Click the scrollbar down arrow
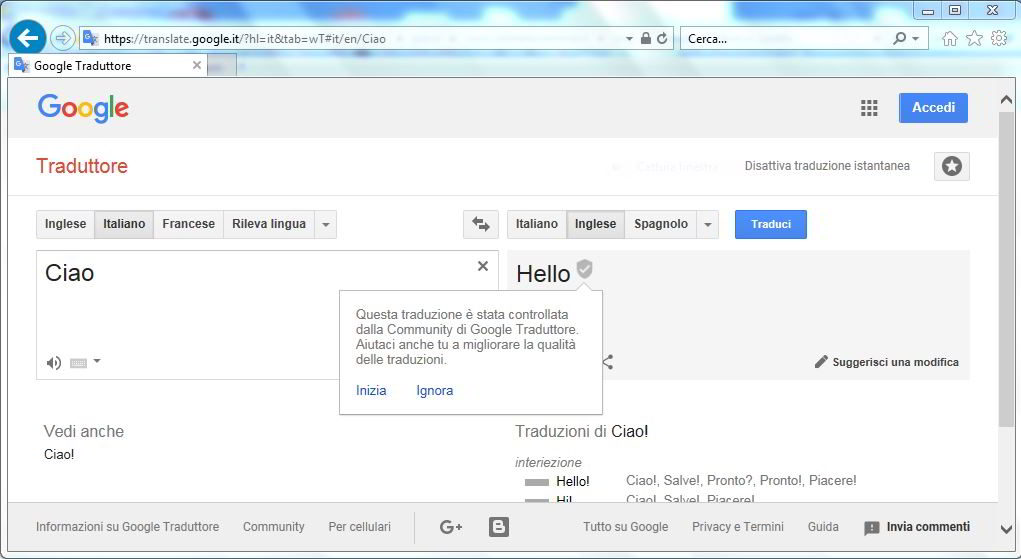 [x=1006, y=529]
